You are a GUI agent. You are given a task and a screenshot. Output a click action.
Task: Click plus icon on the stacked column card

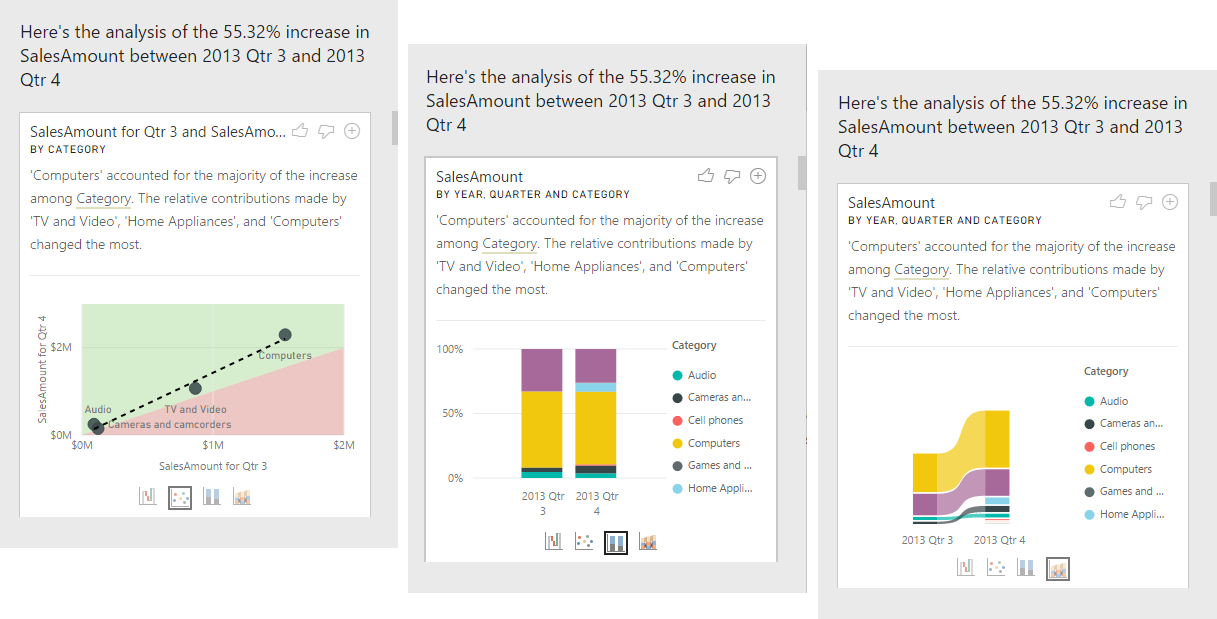[758, 176]
